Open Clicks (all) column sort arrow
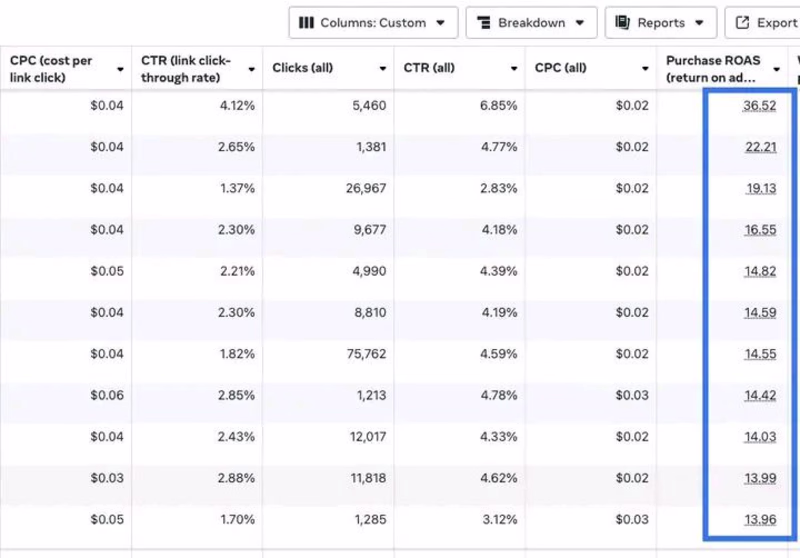800x558 pixels. 382,69
